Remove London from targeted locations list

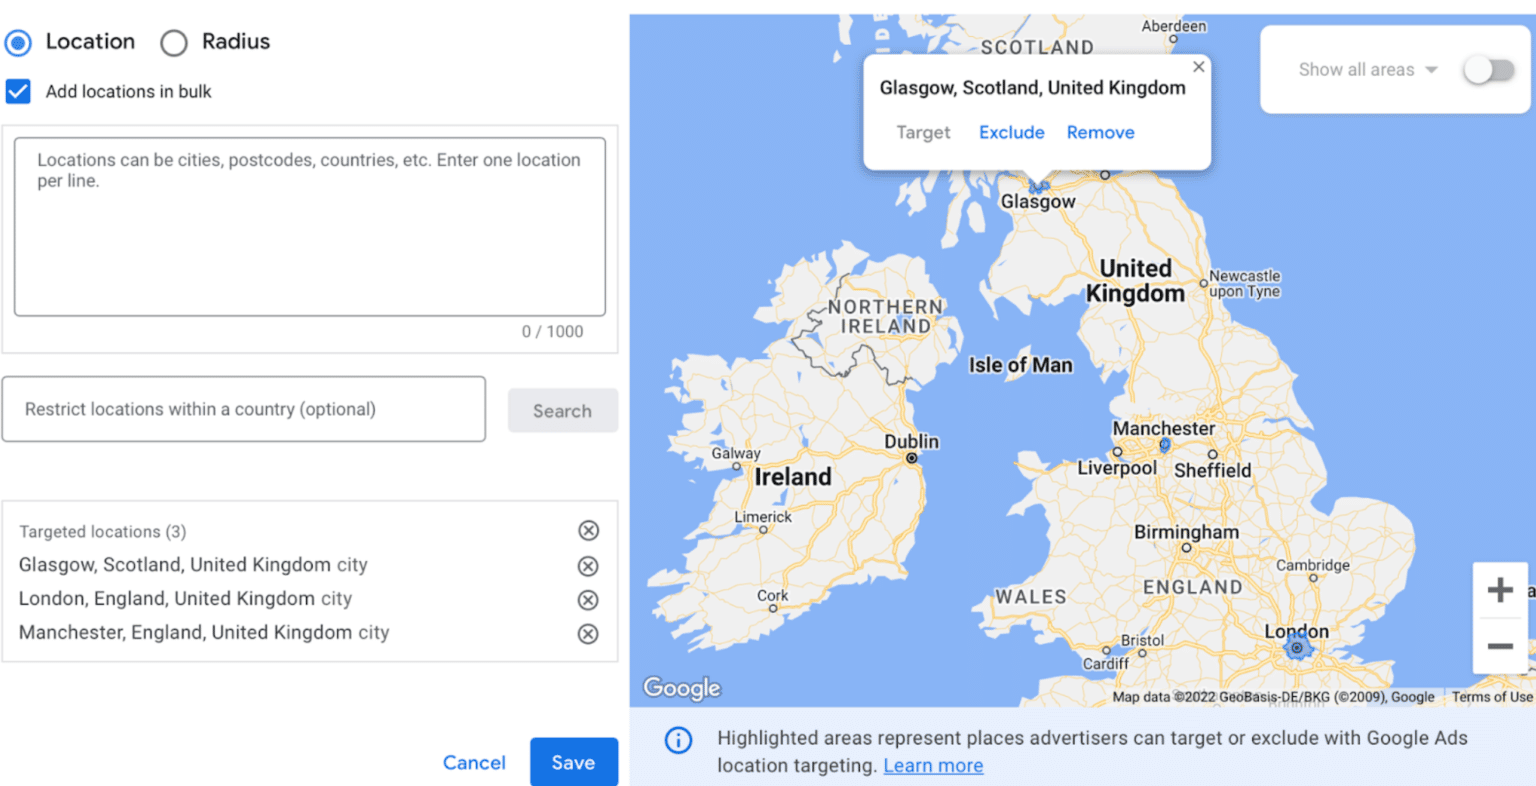(588, 599)
